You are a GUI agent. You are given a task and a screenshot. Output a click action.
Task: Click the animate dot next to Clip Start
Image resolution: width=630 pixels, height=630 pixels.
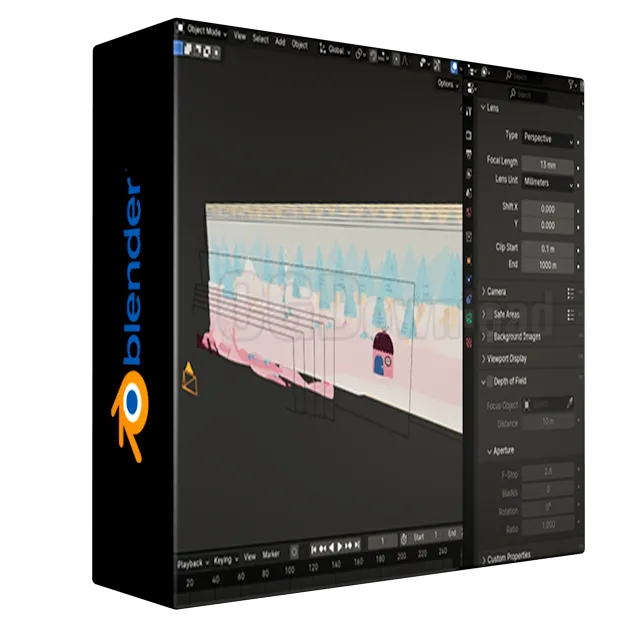coord(578,250)
